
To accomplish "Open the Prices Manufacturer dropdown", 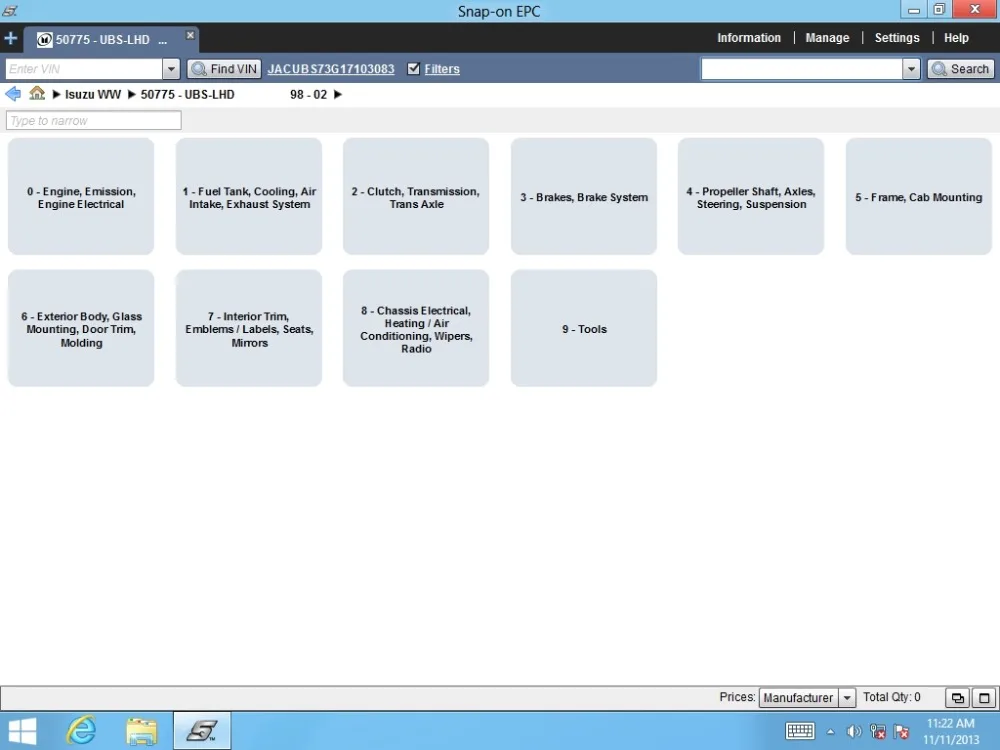I will click(807, 698).
